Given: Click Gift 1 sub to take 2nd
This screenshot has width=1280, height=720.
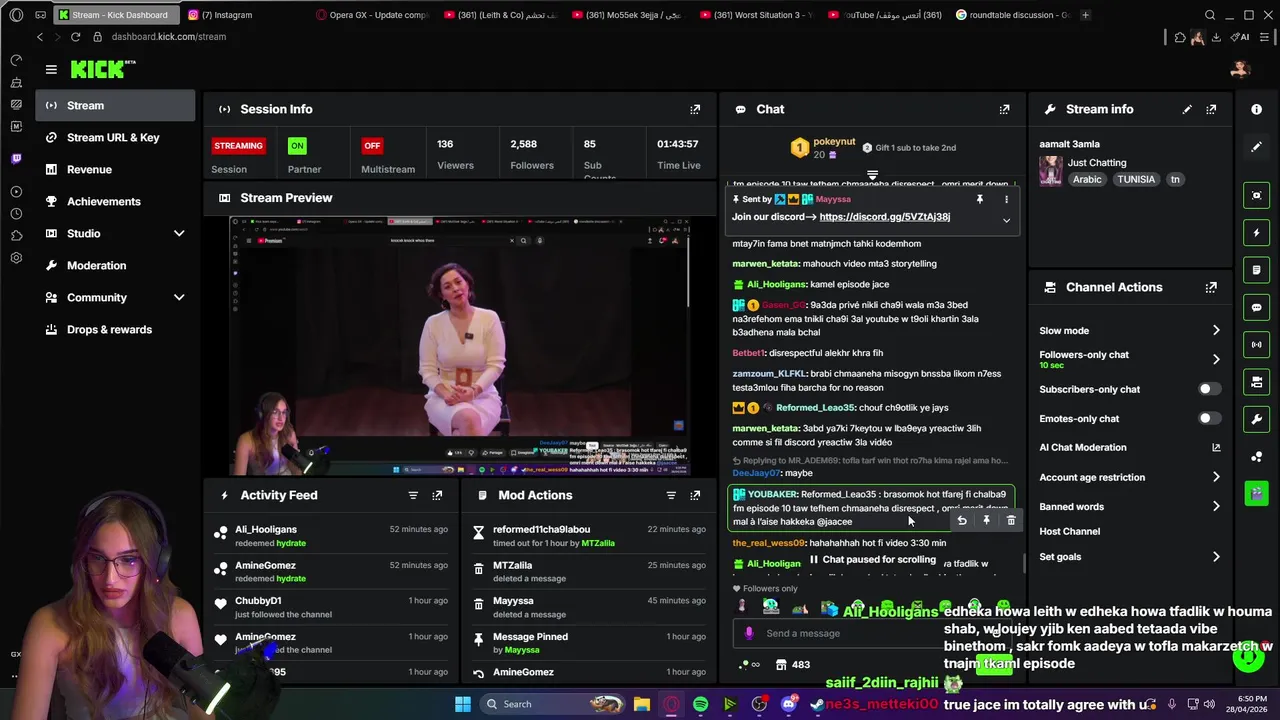Looking at the screenshot, I should click(909, 148).
